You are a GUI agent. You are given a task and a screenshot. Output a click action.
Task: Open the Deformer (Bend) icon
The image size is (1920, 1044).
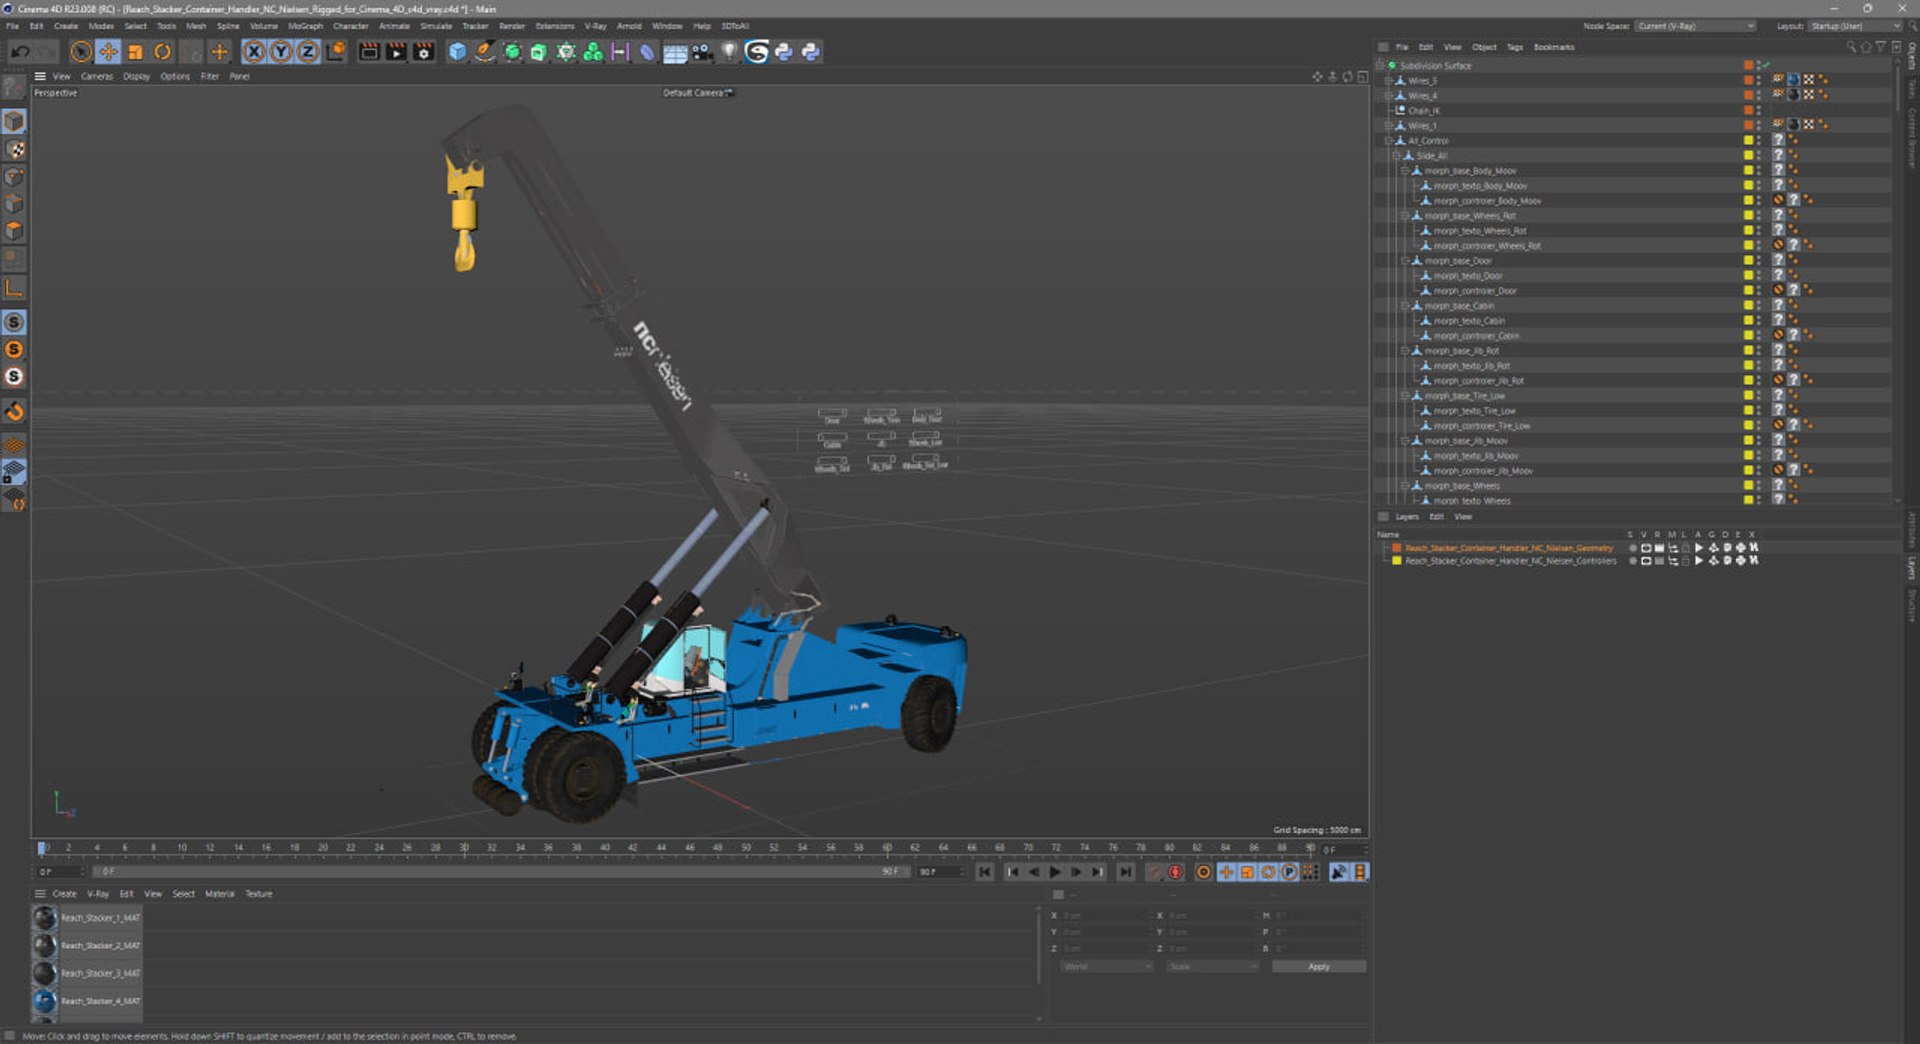click(x=647, y=52)
